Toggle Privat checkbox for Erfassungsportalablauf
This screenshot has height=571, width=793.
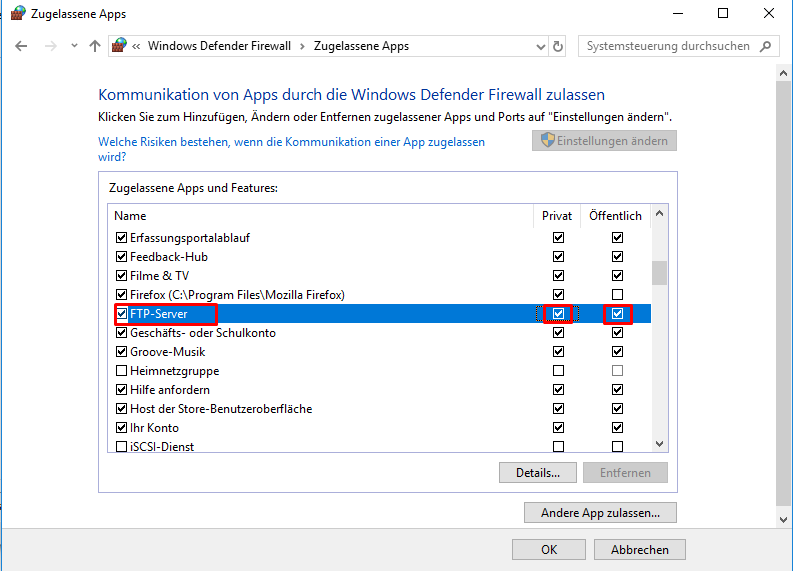pyautogui.click(x=558, y=238)
